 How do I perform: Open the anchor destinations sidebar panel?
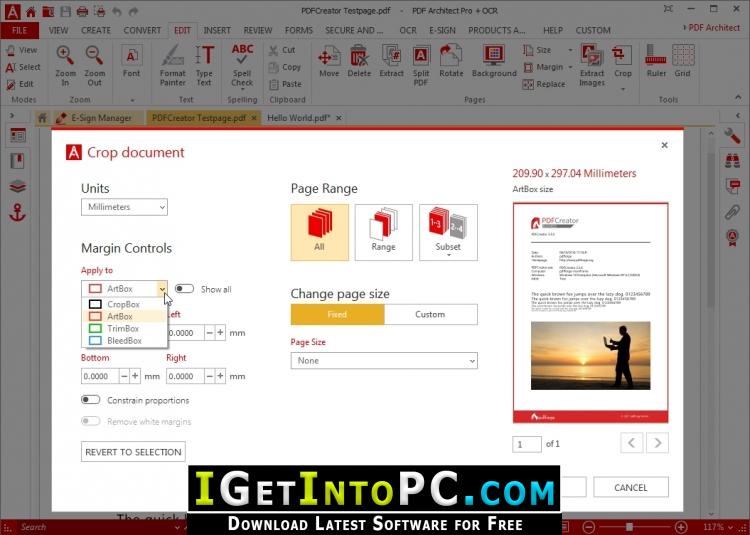point(18,212)
